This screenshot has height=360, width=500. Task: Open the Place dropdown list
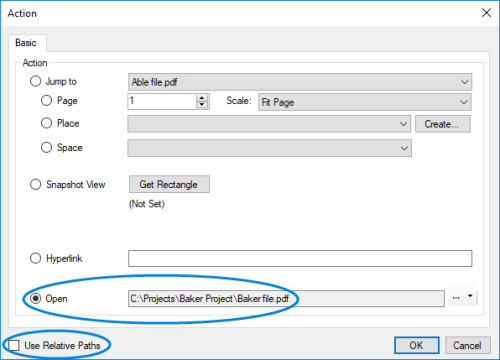tap(269, 124)
